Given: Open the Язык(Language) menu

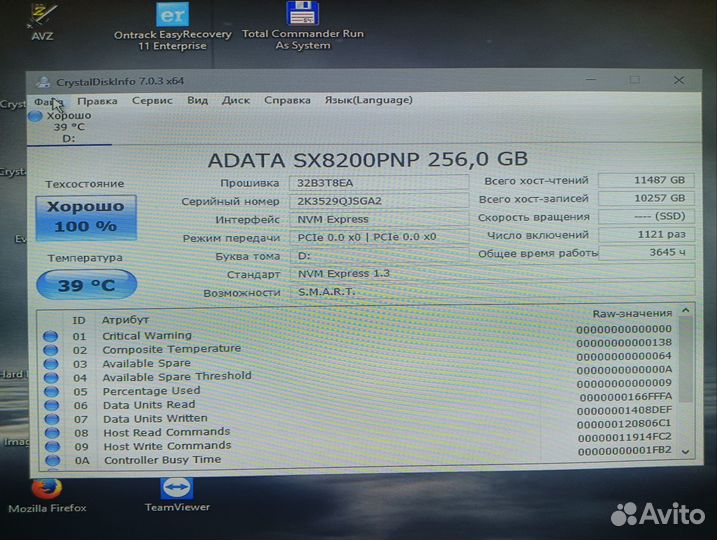Looking at the screenshot, I should point(369,100).
